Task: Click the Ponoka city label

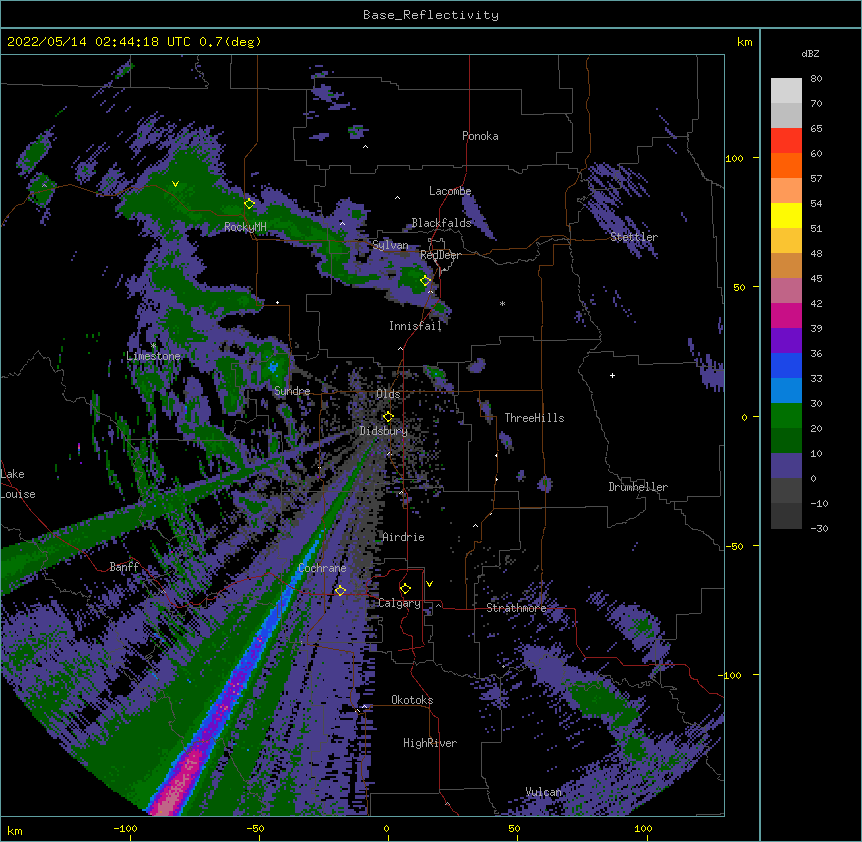Action: (x=480, y=136)
